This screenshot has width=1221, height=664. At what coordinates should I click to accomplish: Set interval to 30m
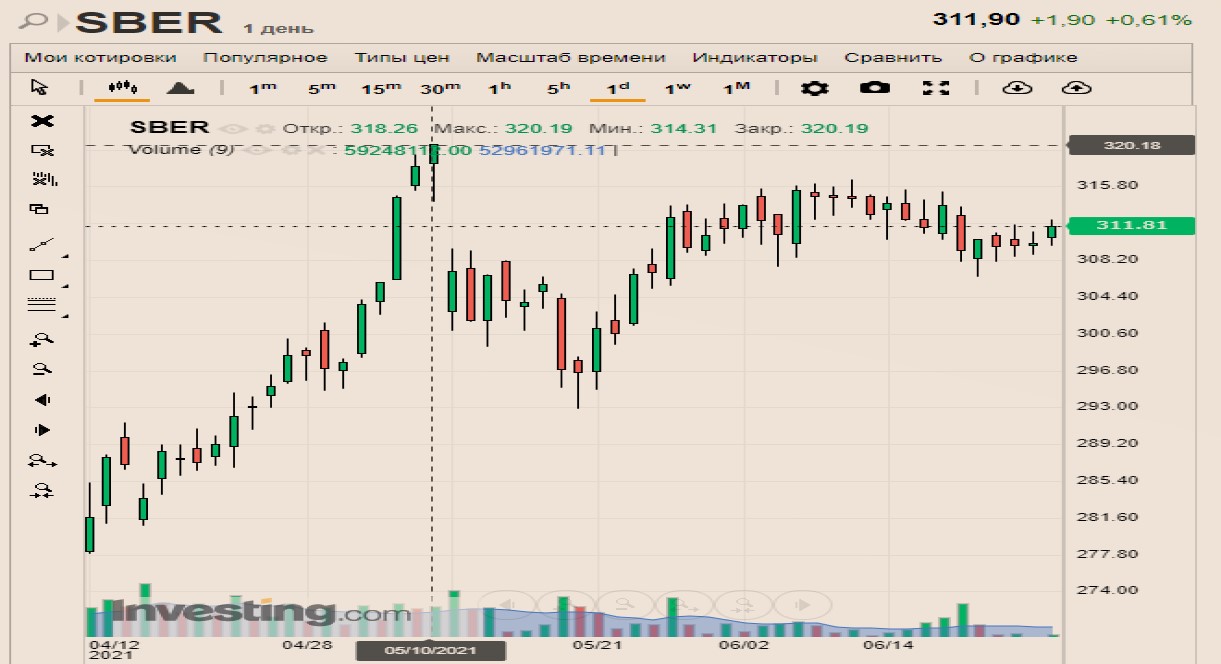[440, 88]
